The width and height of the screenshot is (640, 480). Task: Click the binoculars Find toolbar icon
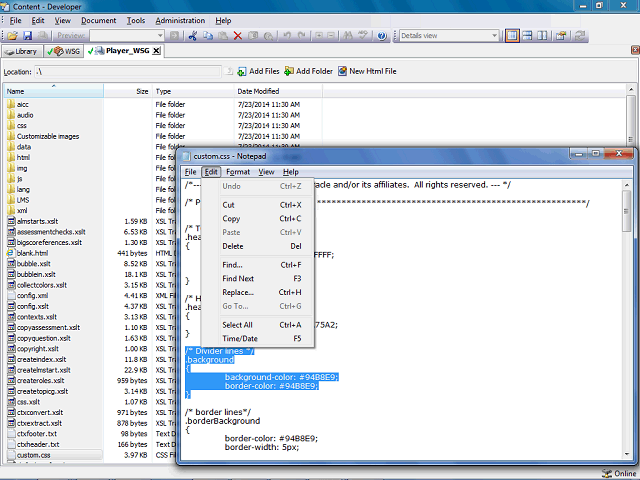point(348,36)
